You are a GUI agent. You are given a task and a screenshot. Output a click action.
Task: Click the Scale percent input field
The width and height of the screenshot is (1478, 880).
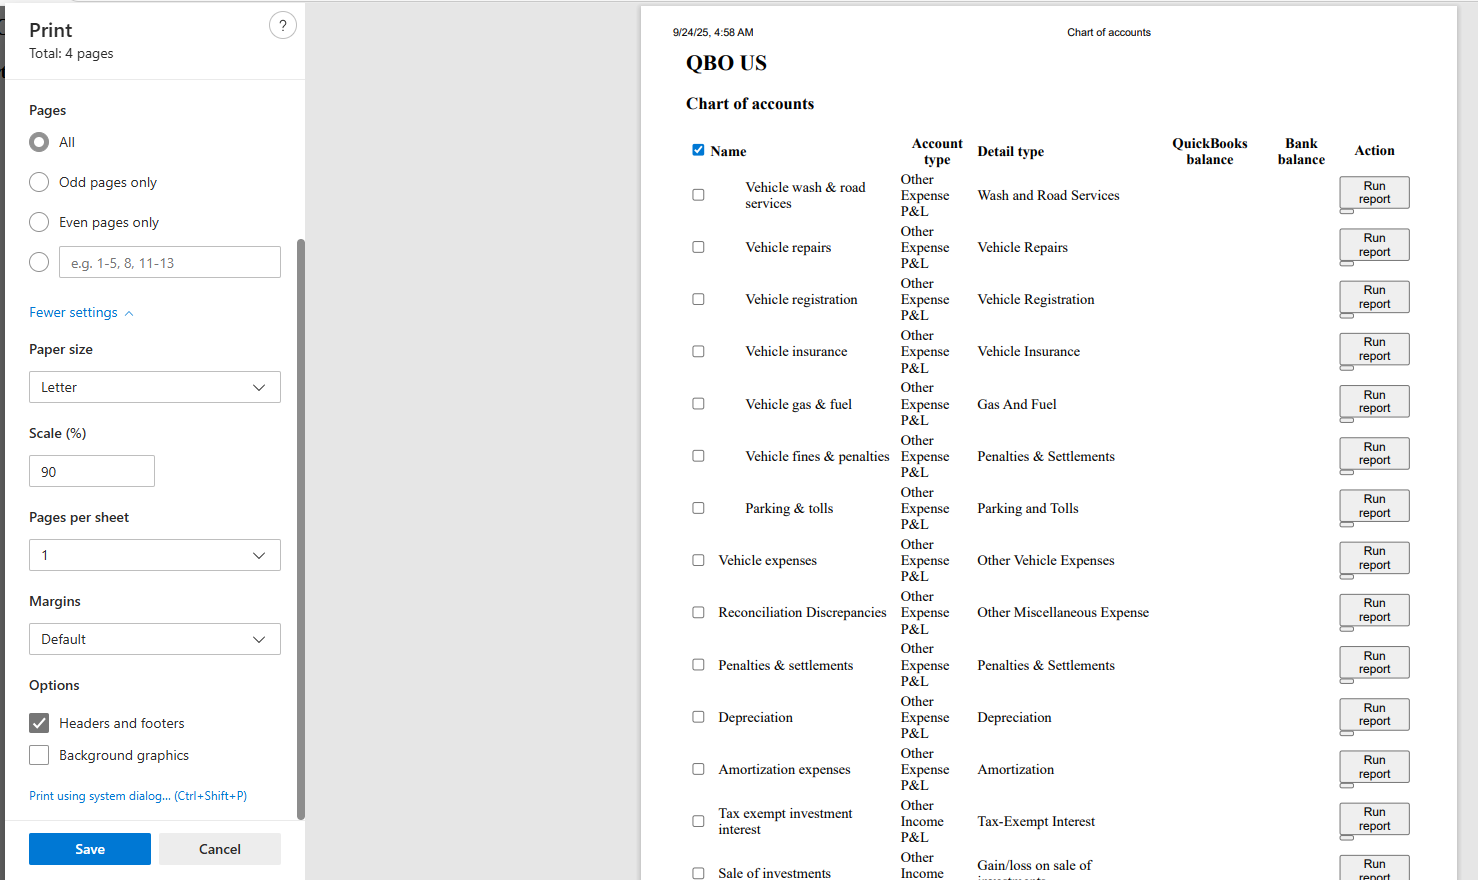[x=92, y=471]
